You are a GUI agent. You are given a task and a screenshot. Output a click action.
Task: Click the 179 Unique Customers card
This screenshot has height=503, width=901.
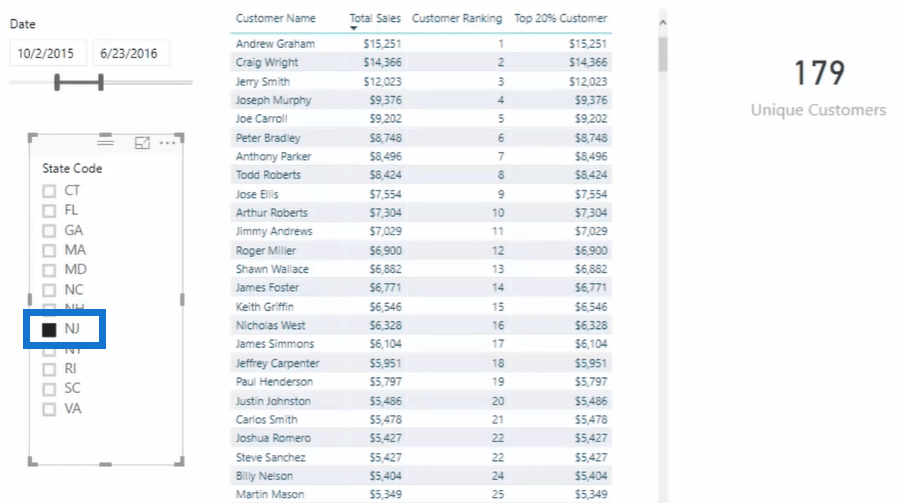(x=818, y=88)
